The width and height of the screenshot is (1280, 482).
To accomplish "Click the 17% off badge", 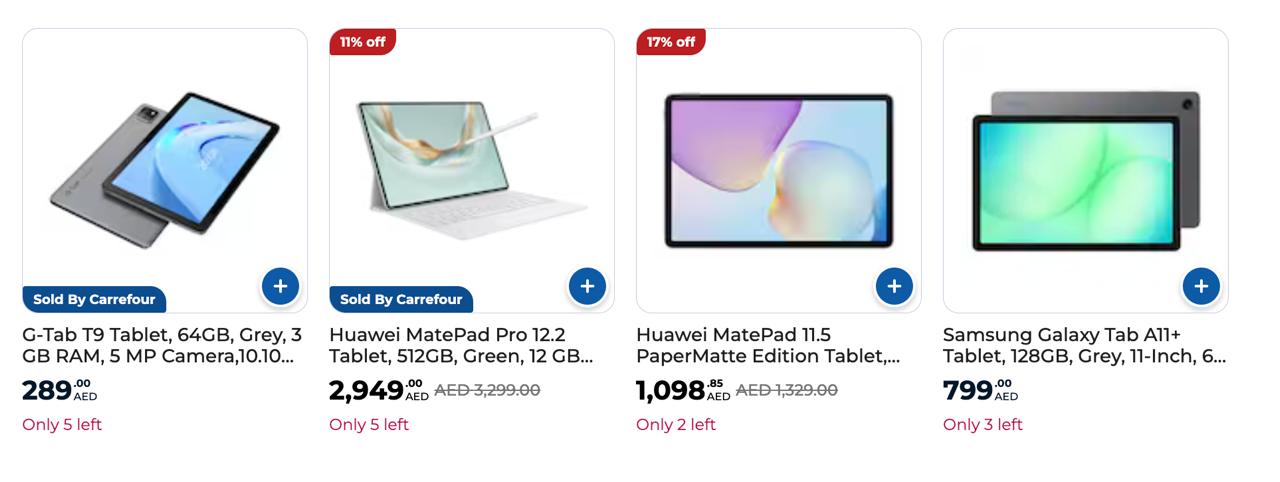I will tap(670, 42).
